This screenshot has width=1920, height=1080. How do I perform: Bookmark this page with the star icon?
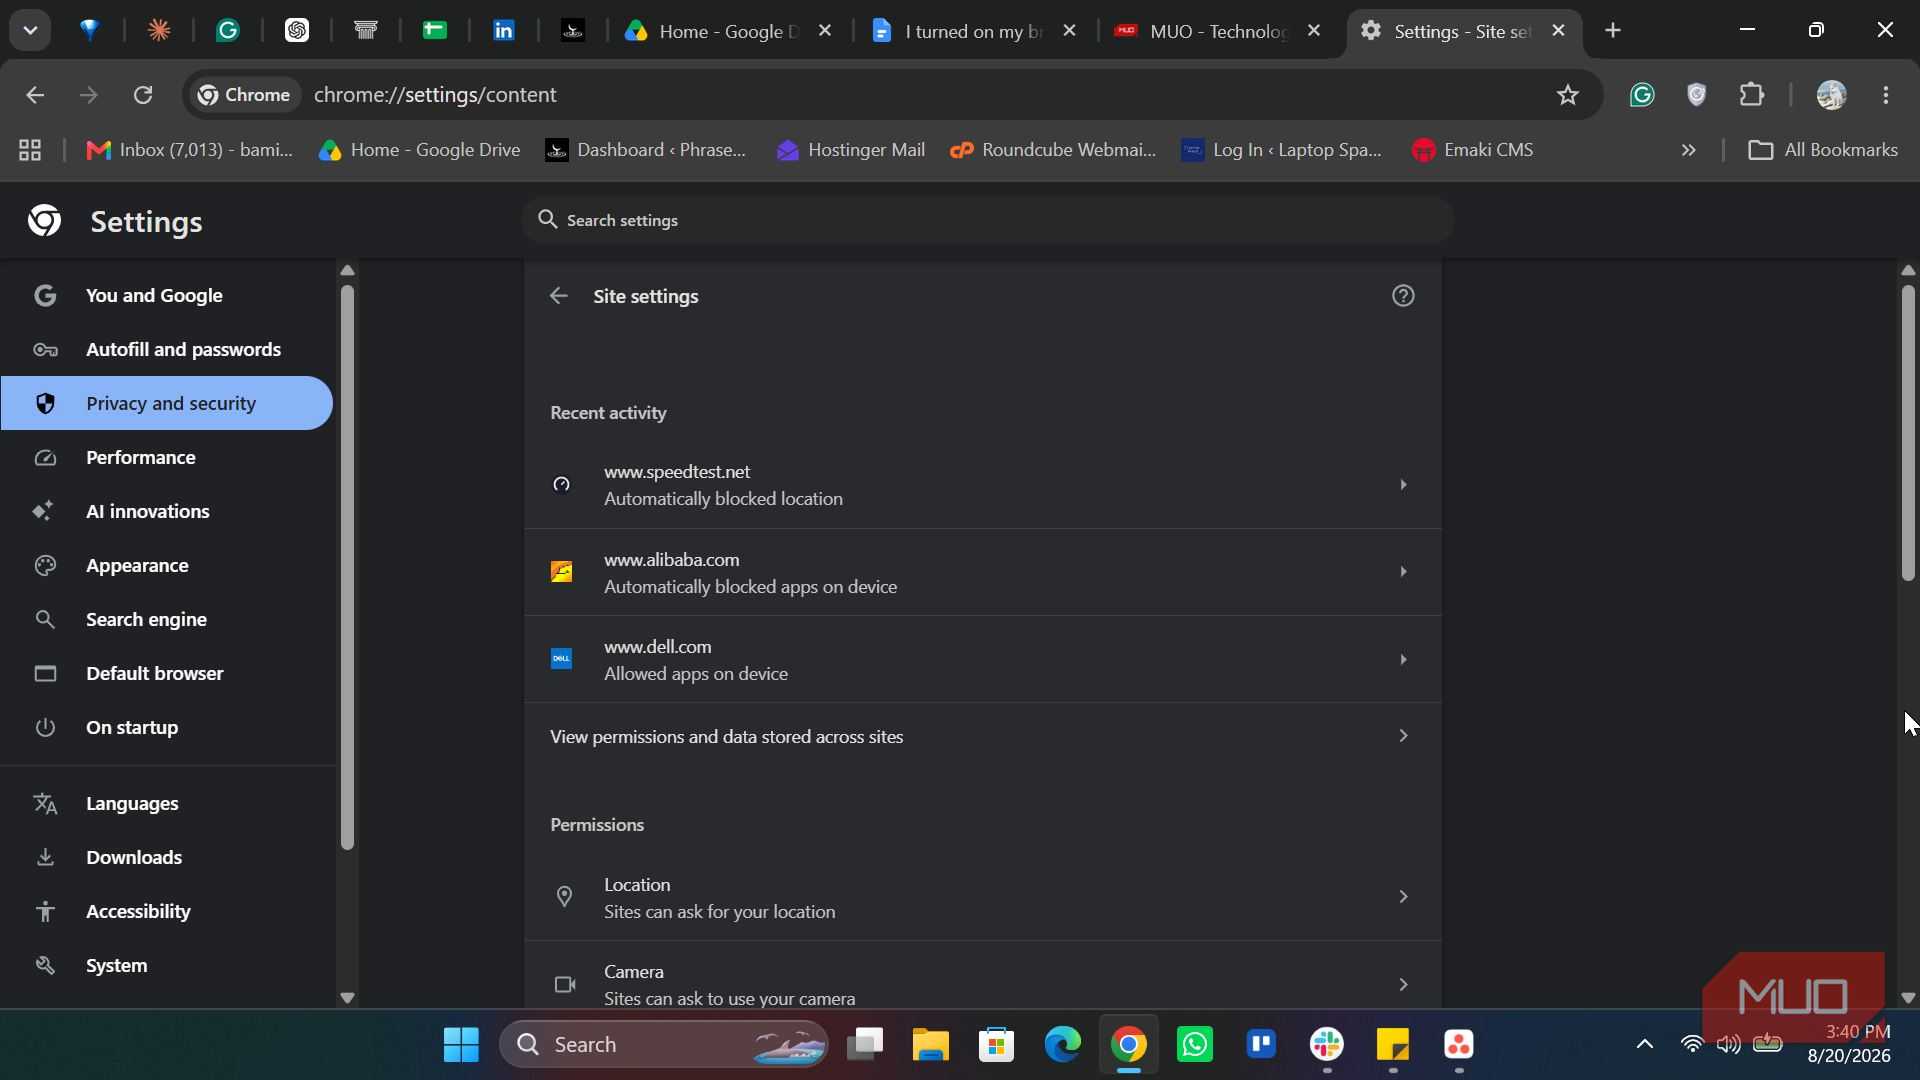1567,95
